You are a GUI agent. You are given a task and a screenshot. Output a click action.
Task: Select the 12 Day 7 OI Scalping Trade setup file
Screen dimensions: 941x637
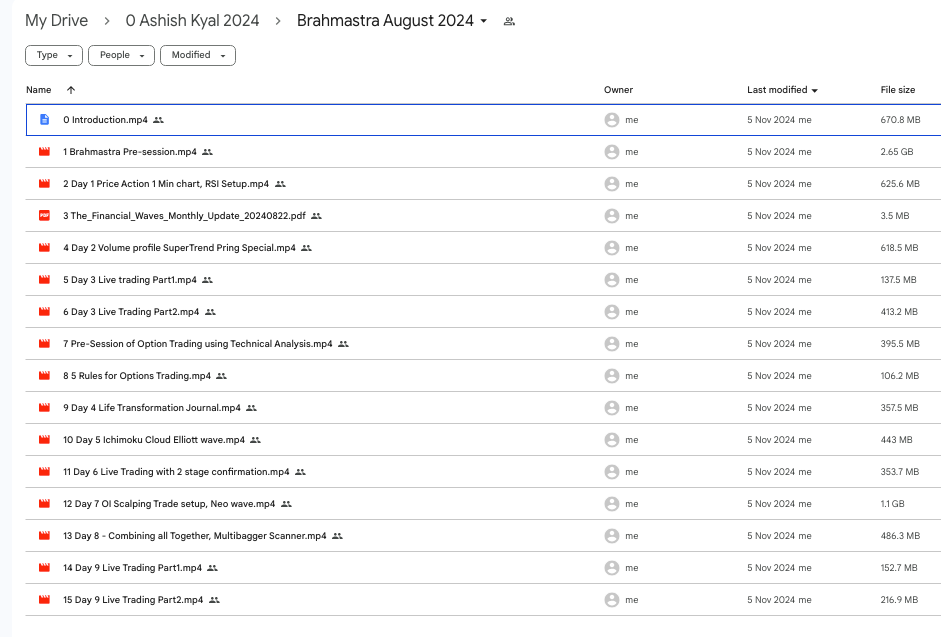tap(169, 504)
